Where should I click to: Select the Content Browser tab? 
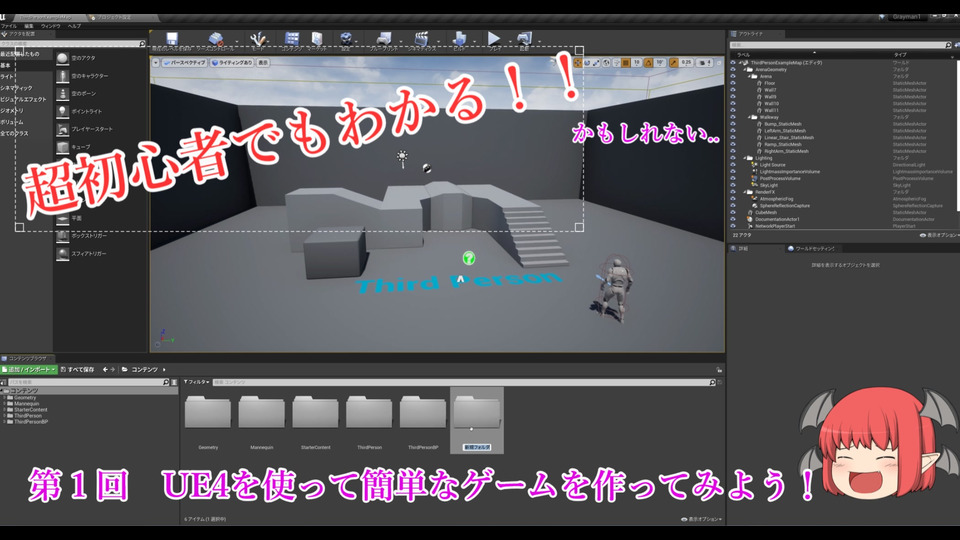27,358
